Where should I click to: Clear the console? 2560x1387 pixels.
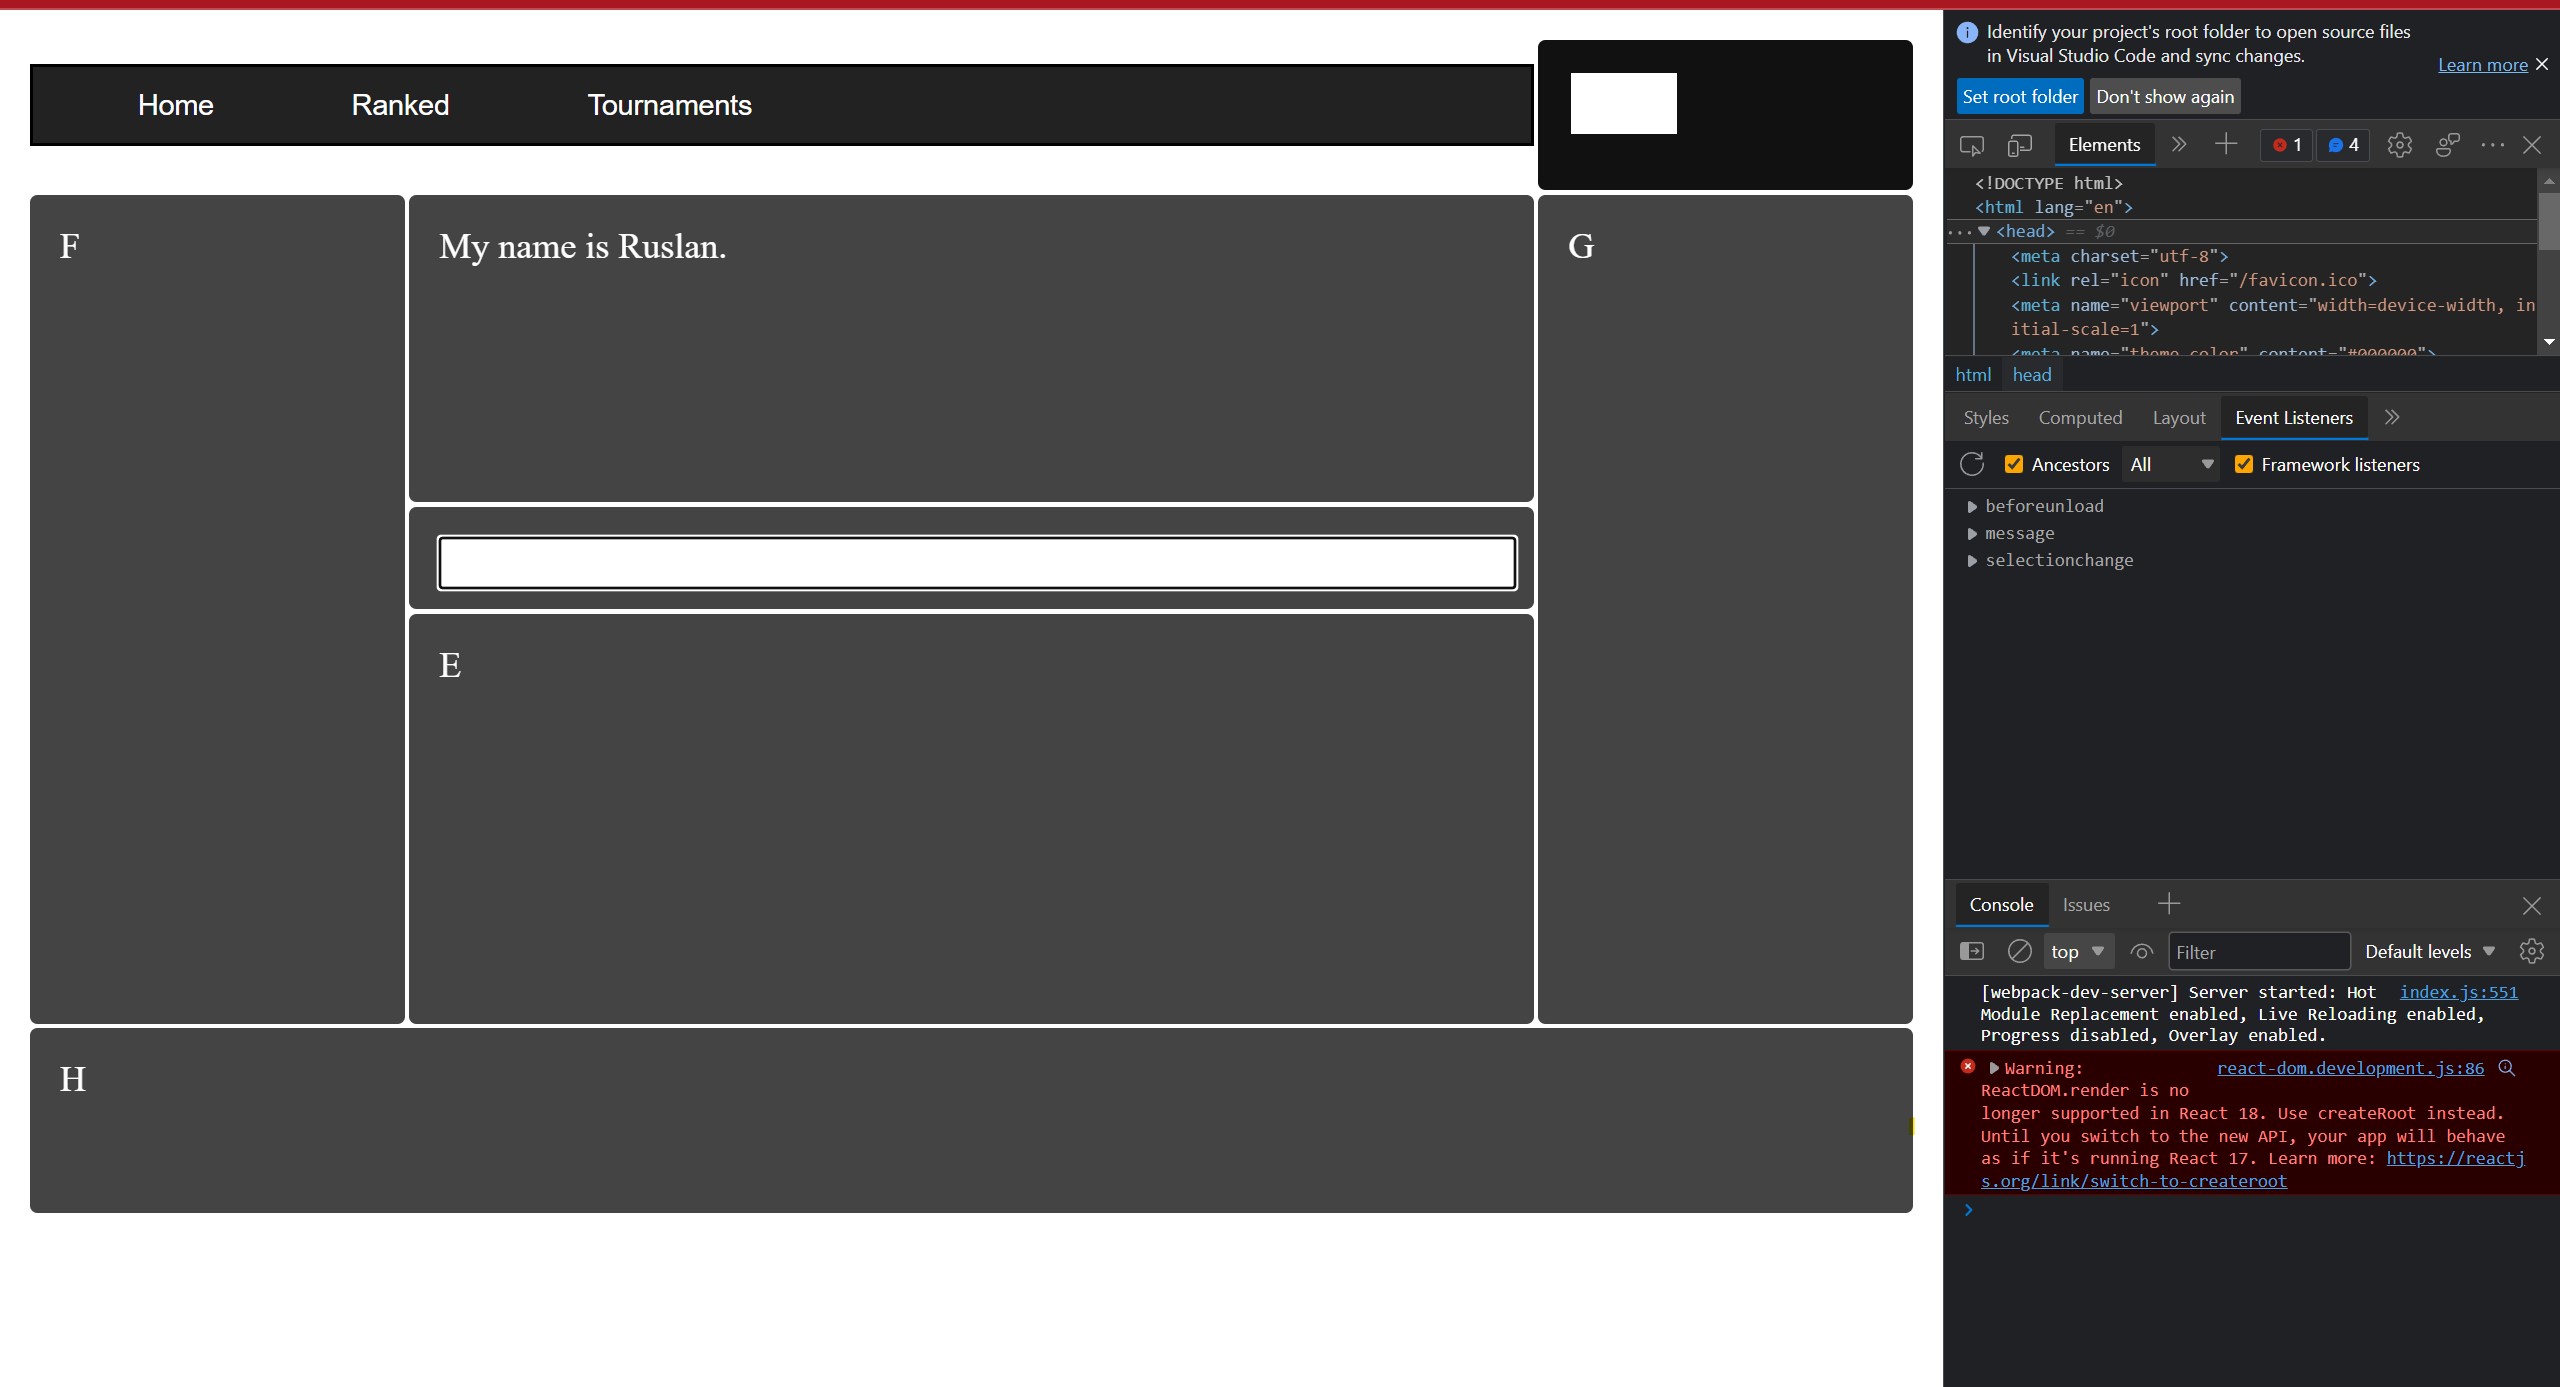pyautogui.click(x=2019, y=951)
